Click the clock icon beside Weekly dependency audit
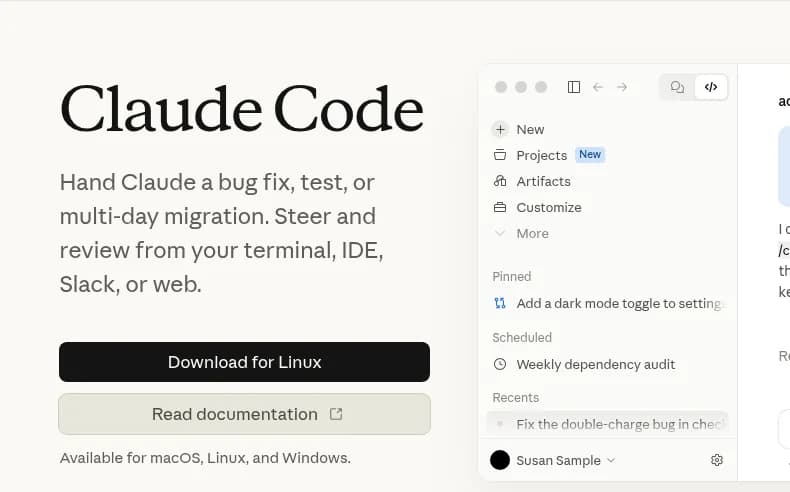 pos(500,364)
